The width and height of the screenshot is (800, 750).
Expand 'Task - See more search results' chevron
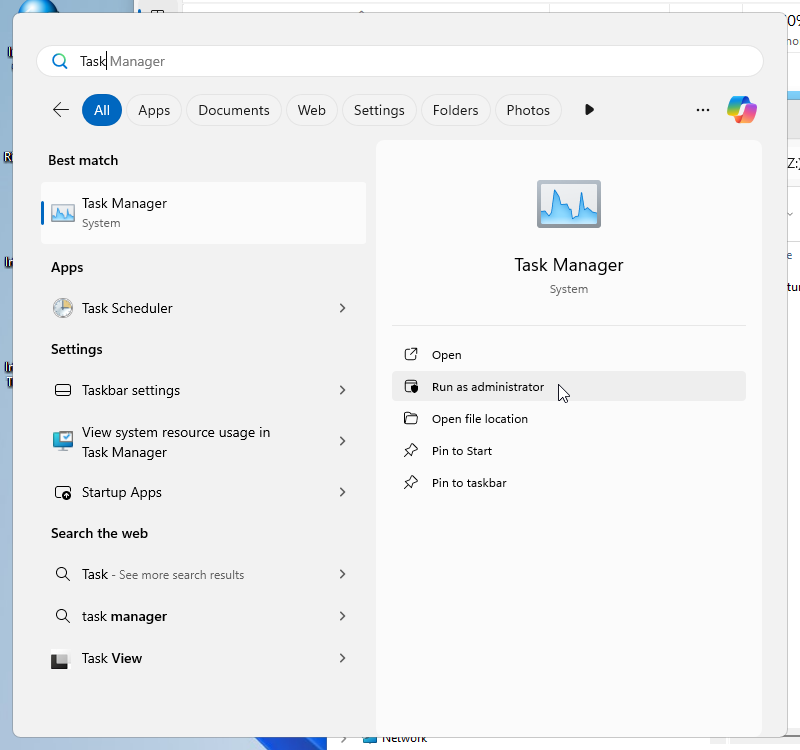coord(342,574)
